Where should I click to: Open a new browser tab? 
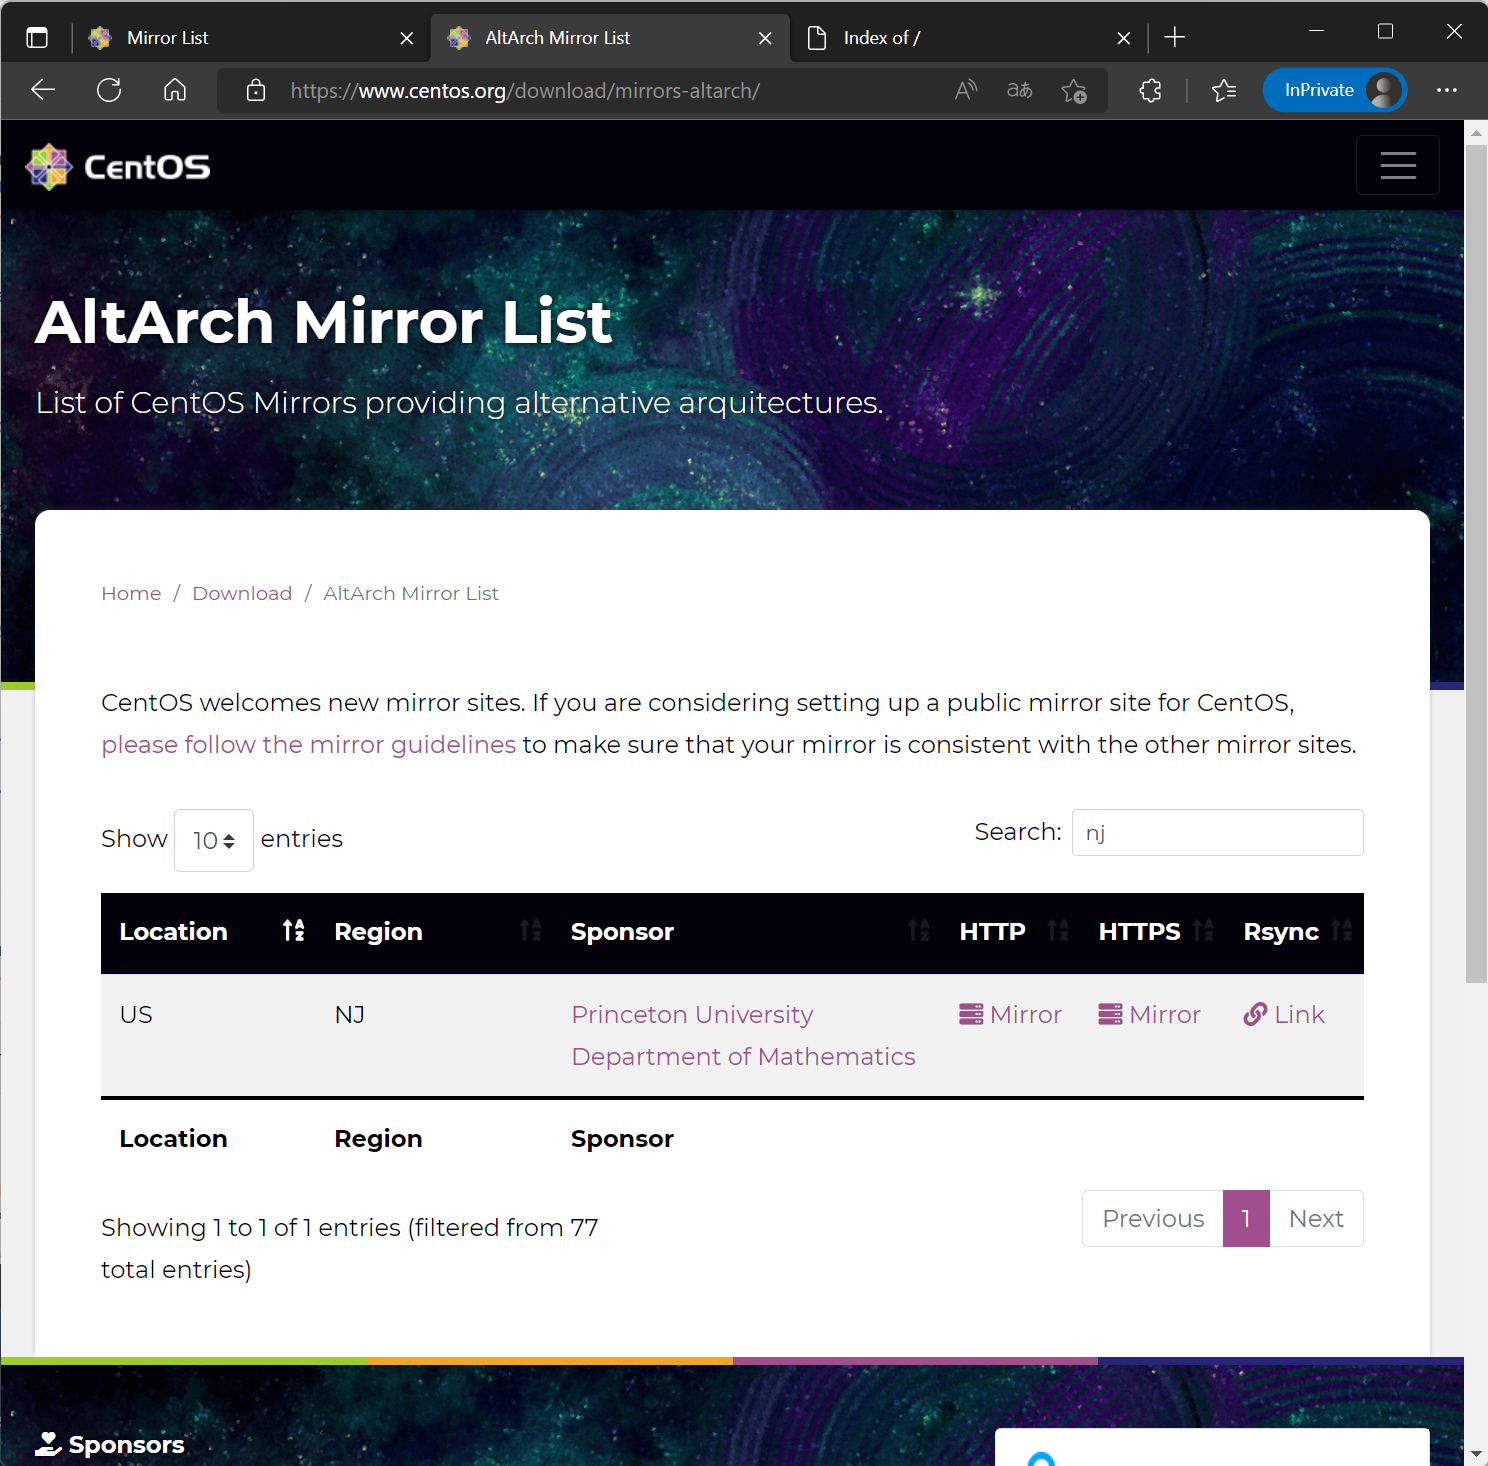coord(1175,38)
